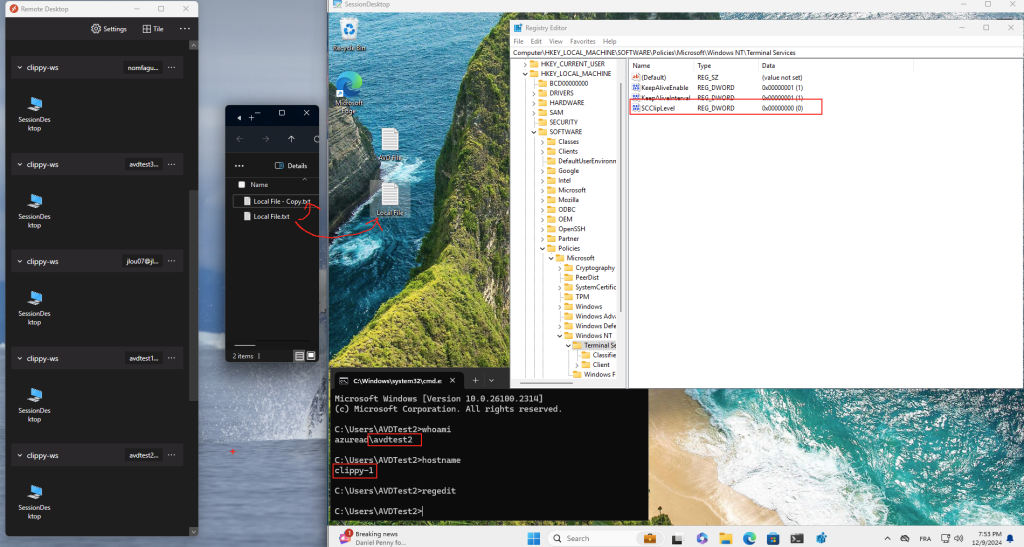Select the SECURITY registry key
The image size is (1024, 547).
(564, 122)
